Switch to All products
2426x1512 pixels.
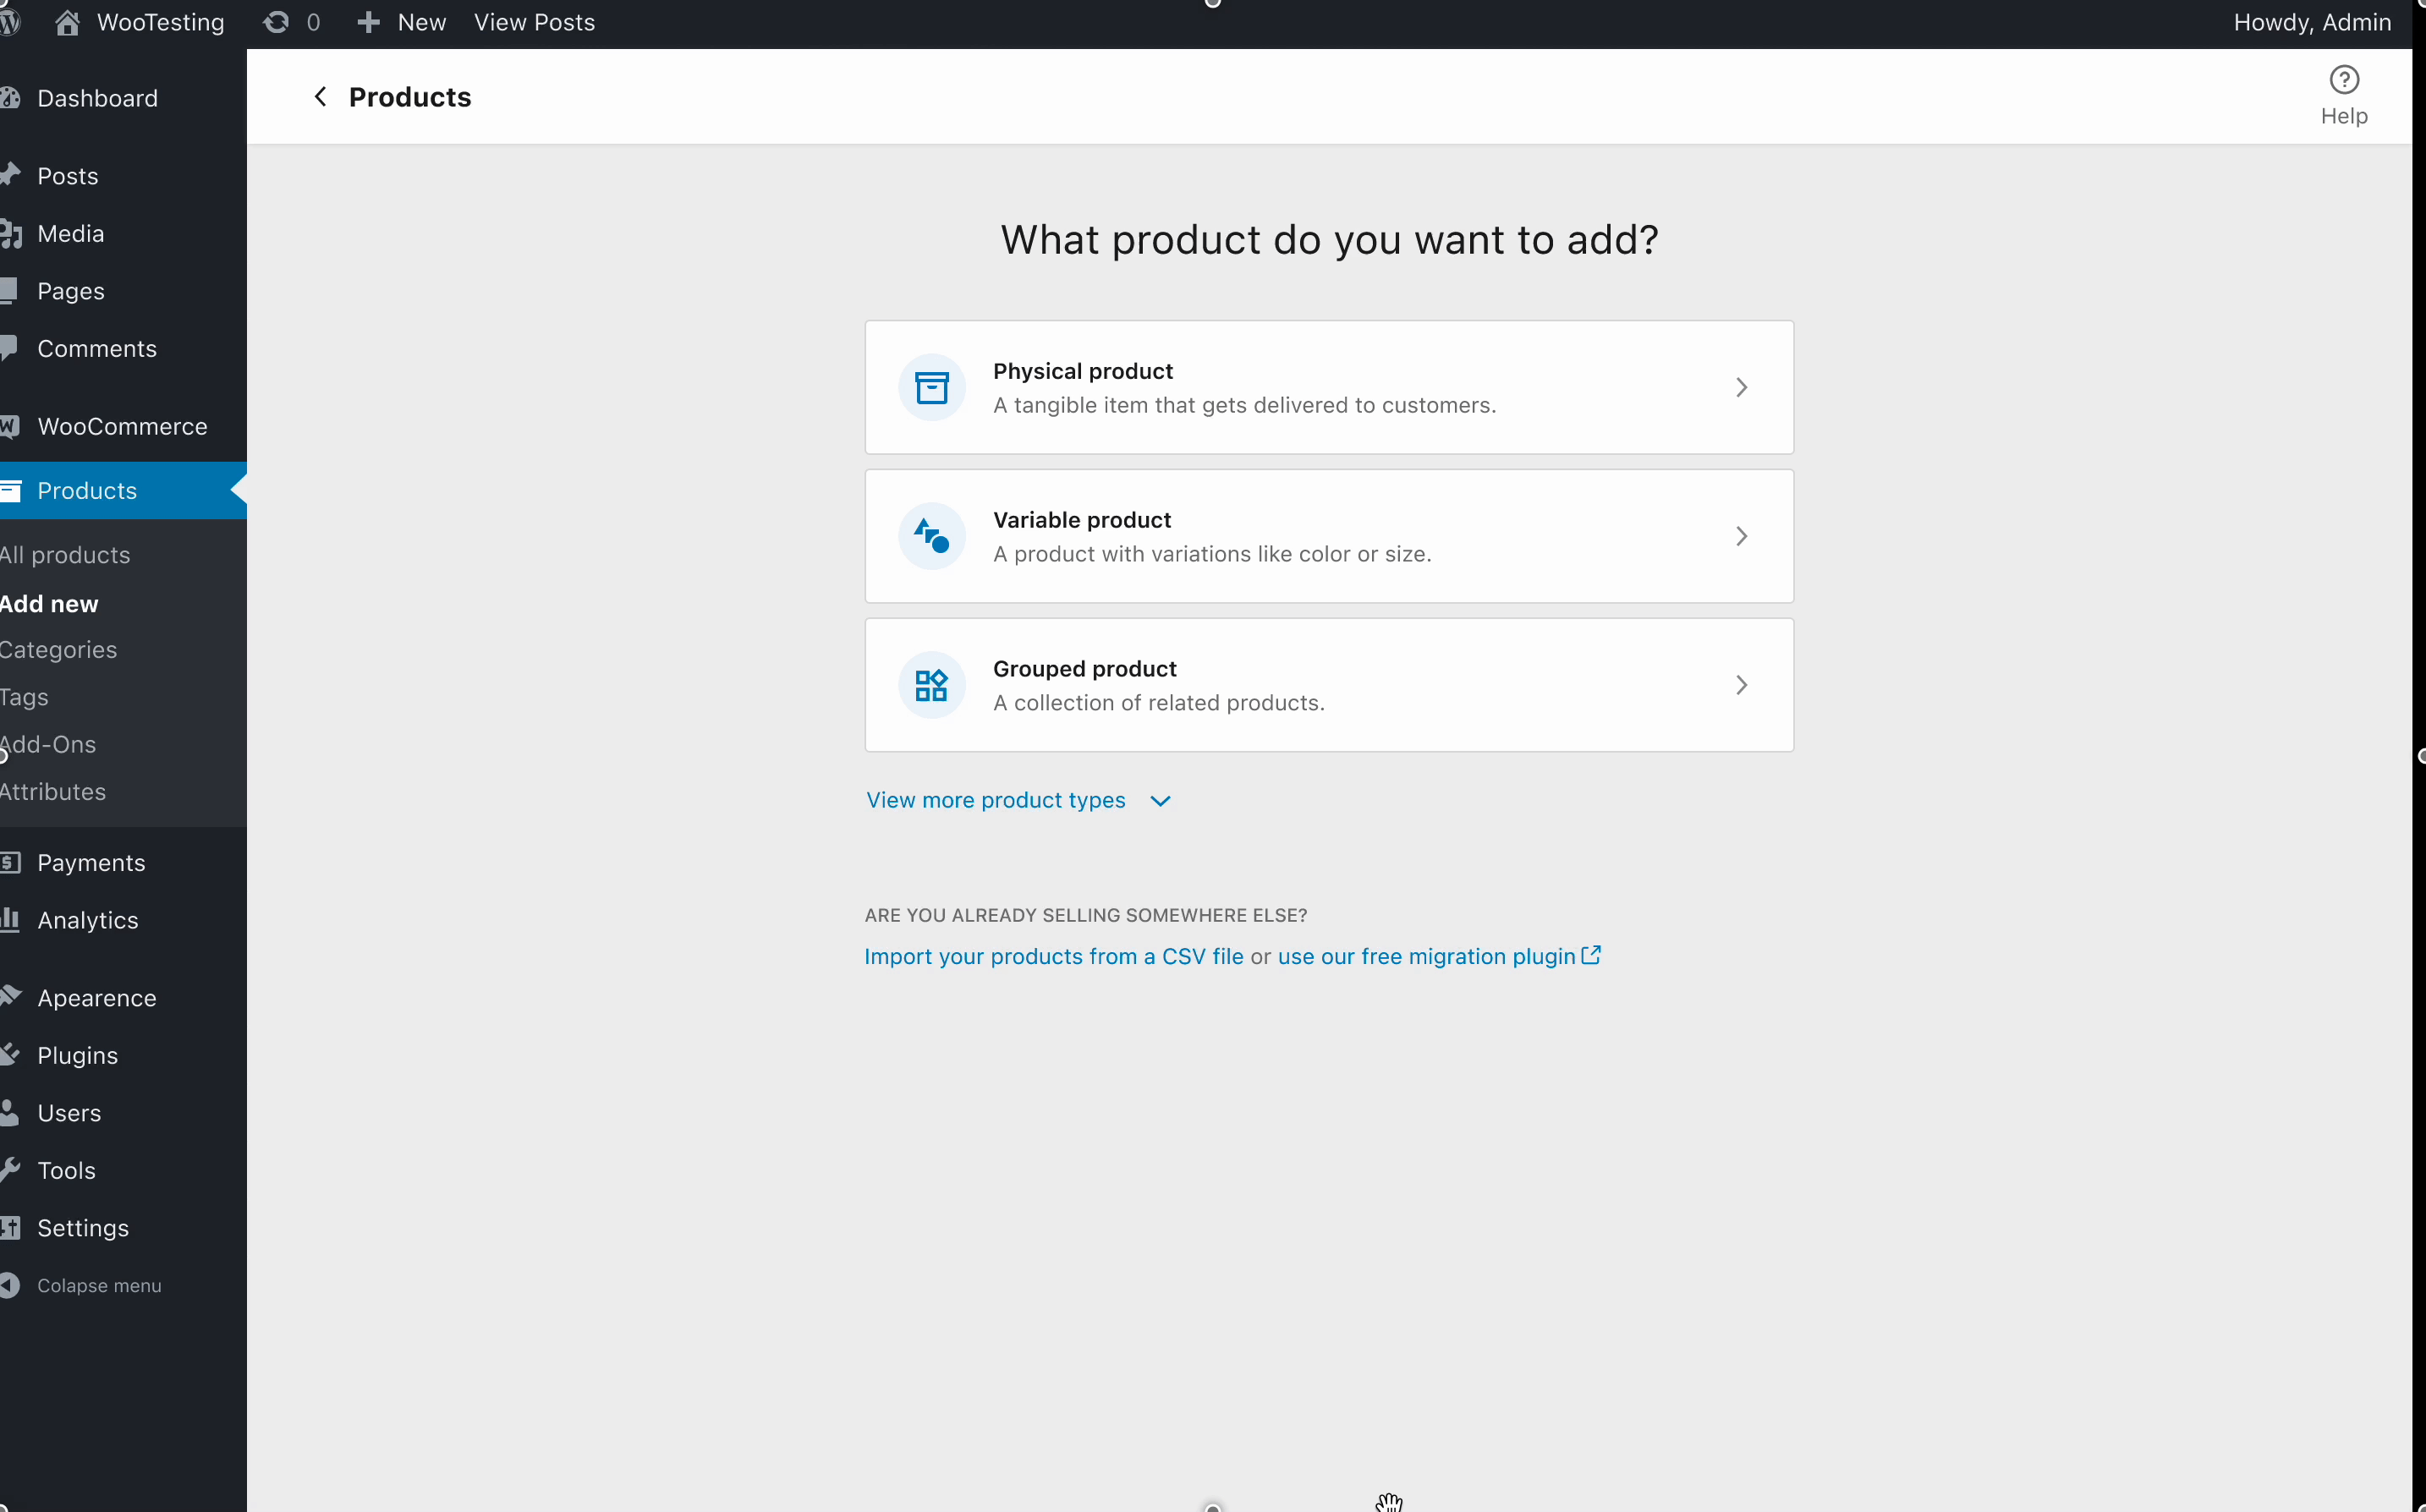click(x=64, y=555)
